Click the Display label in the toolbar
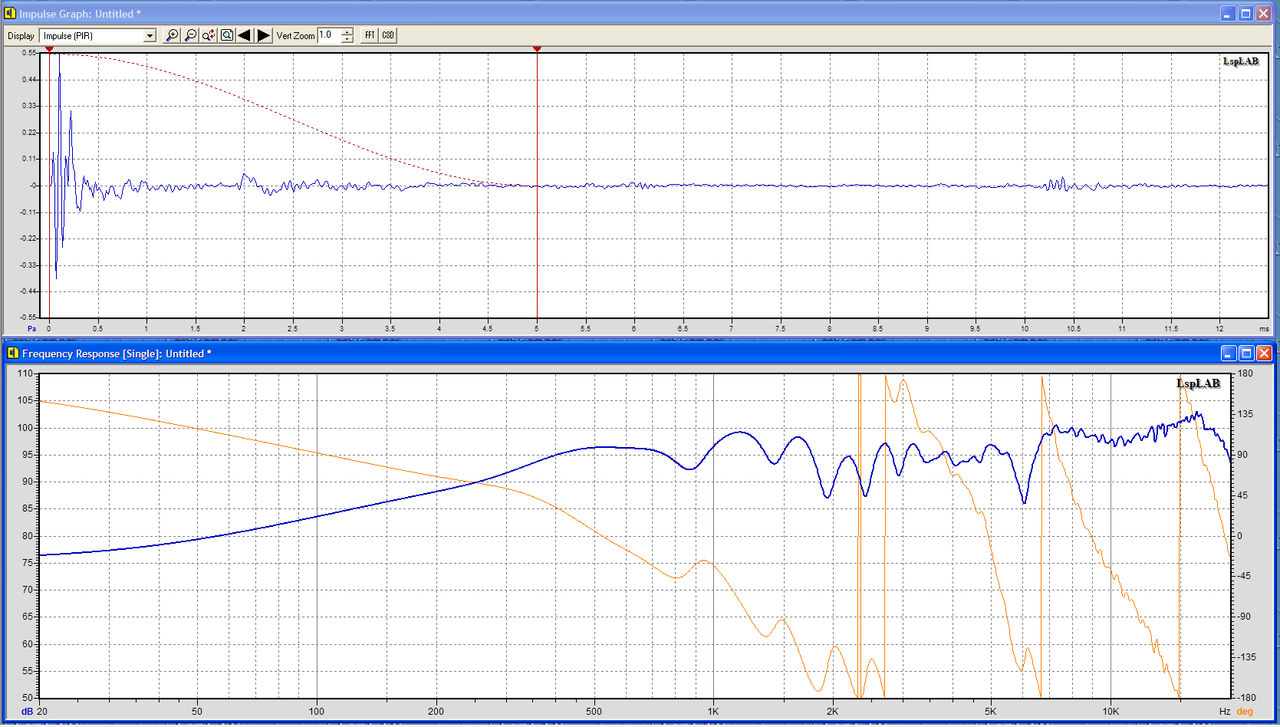This screenshot has height=727, width=1280. pyautogui.click(x=21, y=36)
